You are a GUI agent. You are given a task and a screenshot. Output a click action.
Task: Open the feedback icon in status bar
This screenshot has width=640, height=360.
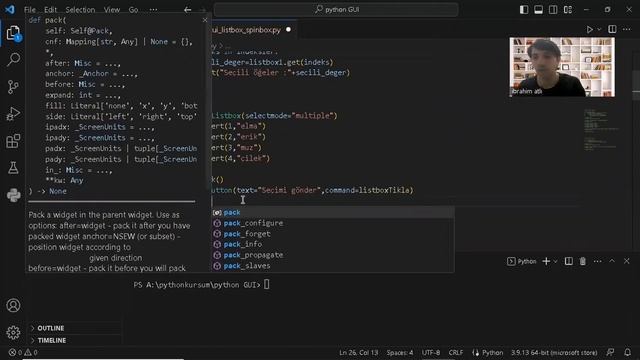(x=611, y=352)
